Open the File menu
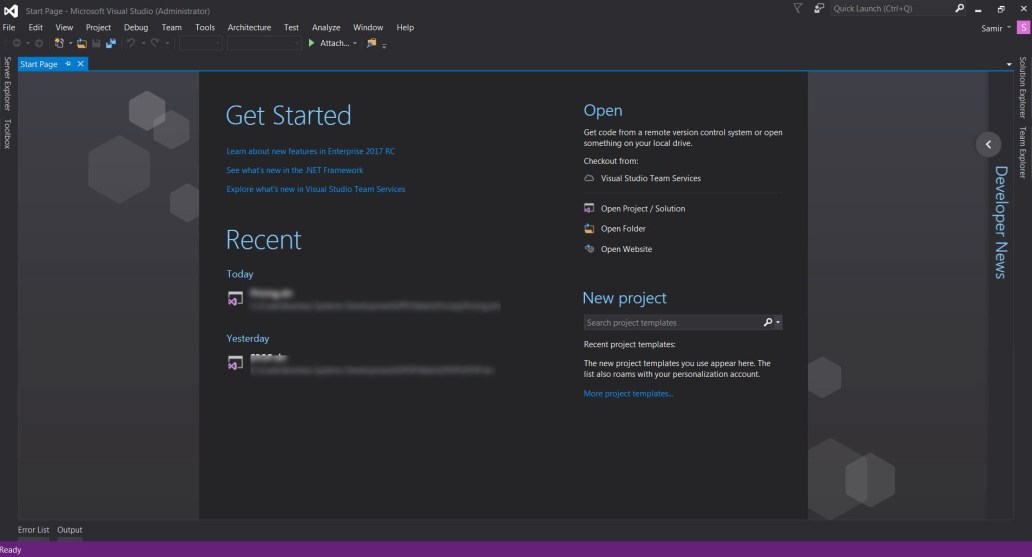 pos(9,28)
